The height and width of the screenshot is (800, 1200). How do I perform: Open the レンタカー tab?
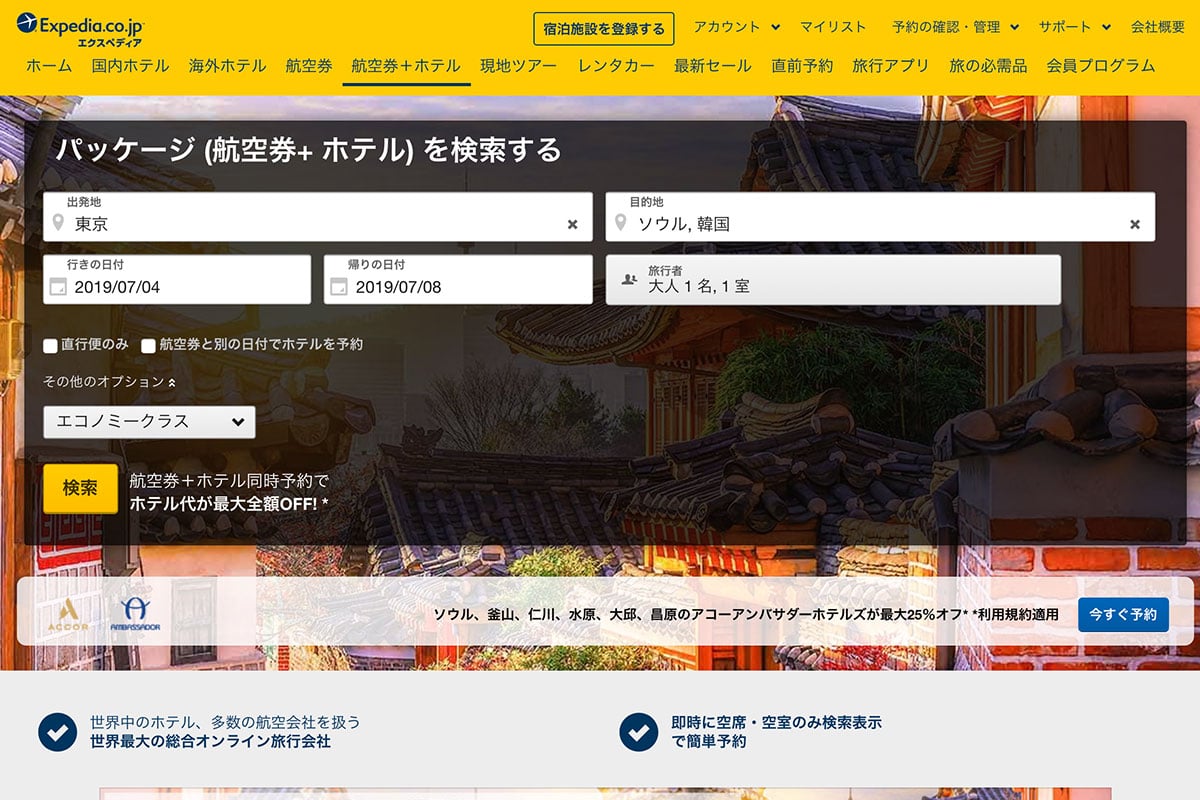[x=616, y=66]
